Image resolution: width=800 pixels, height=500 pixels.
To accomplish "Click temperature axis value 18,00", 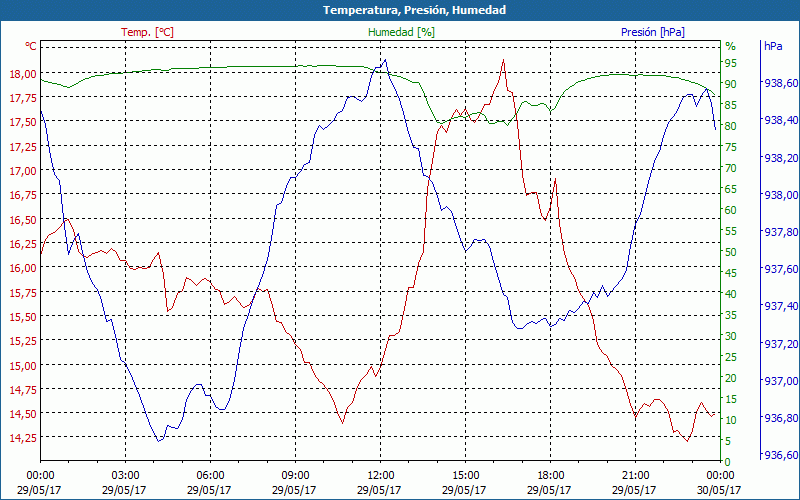I will (x=23, y=73).
